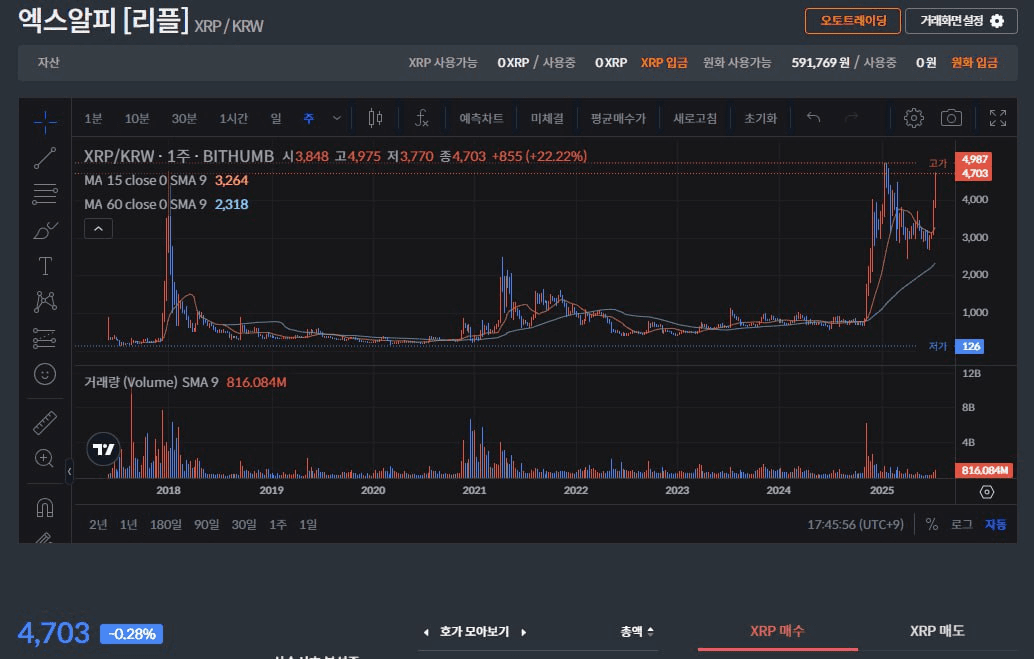
Task: Select the 일 daily interval
Action: point(276,118)
